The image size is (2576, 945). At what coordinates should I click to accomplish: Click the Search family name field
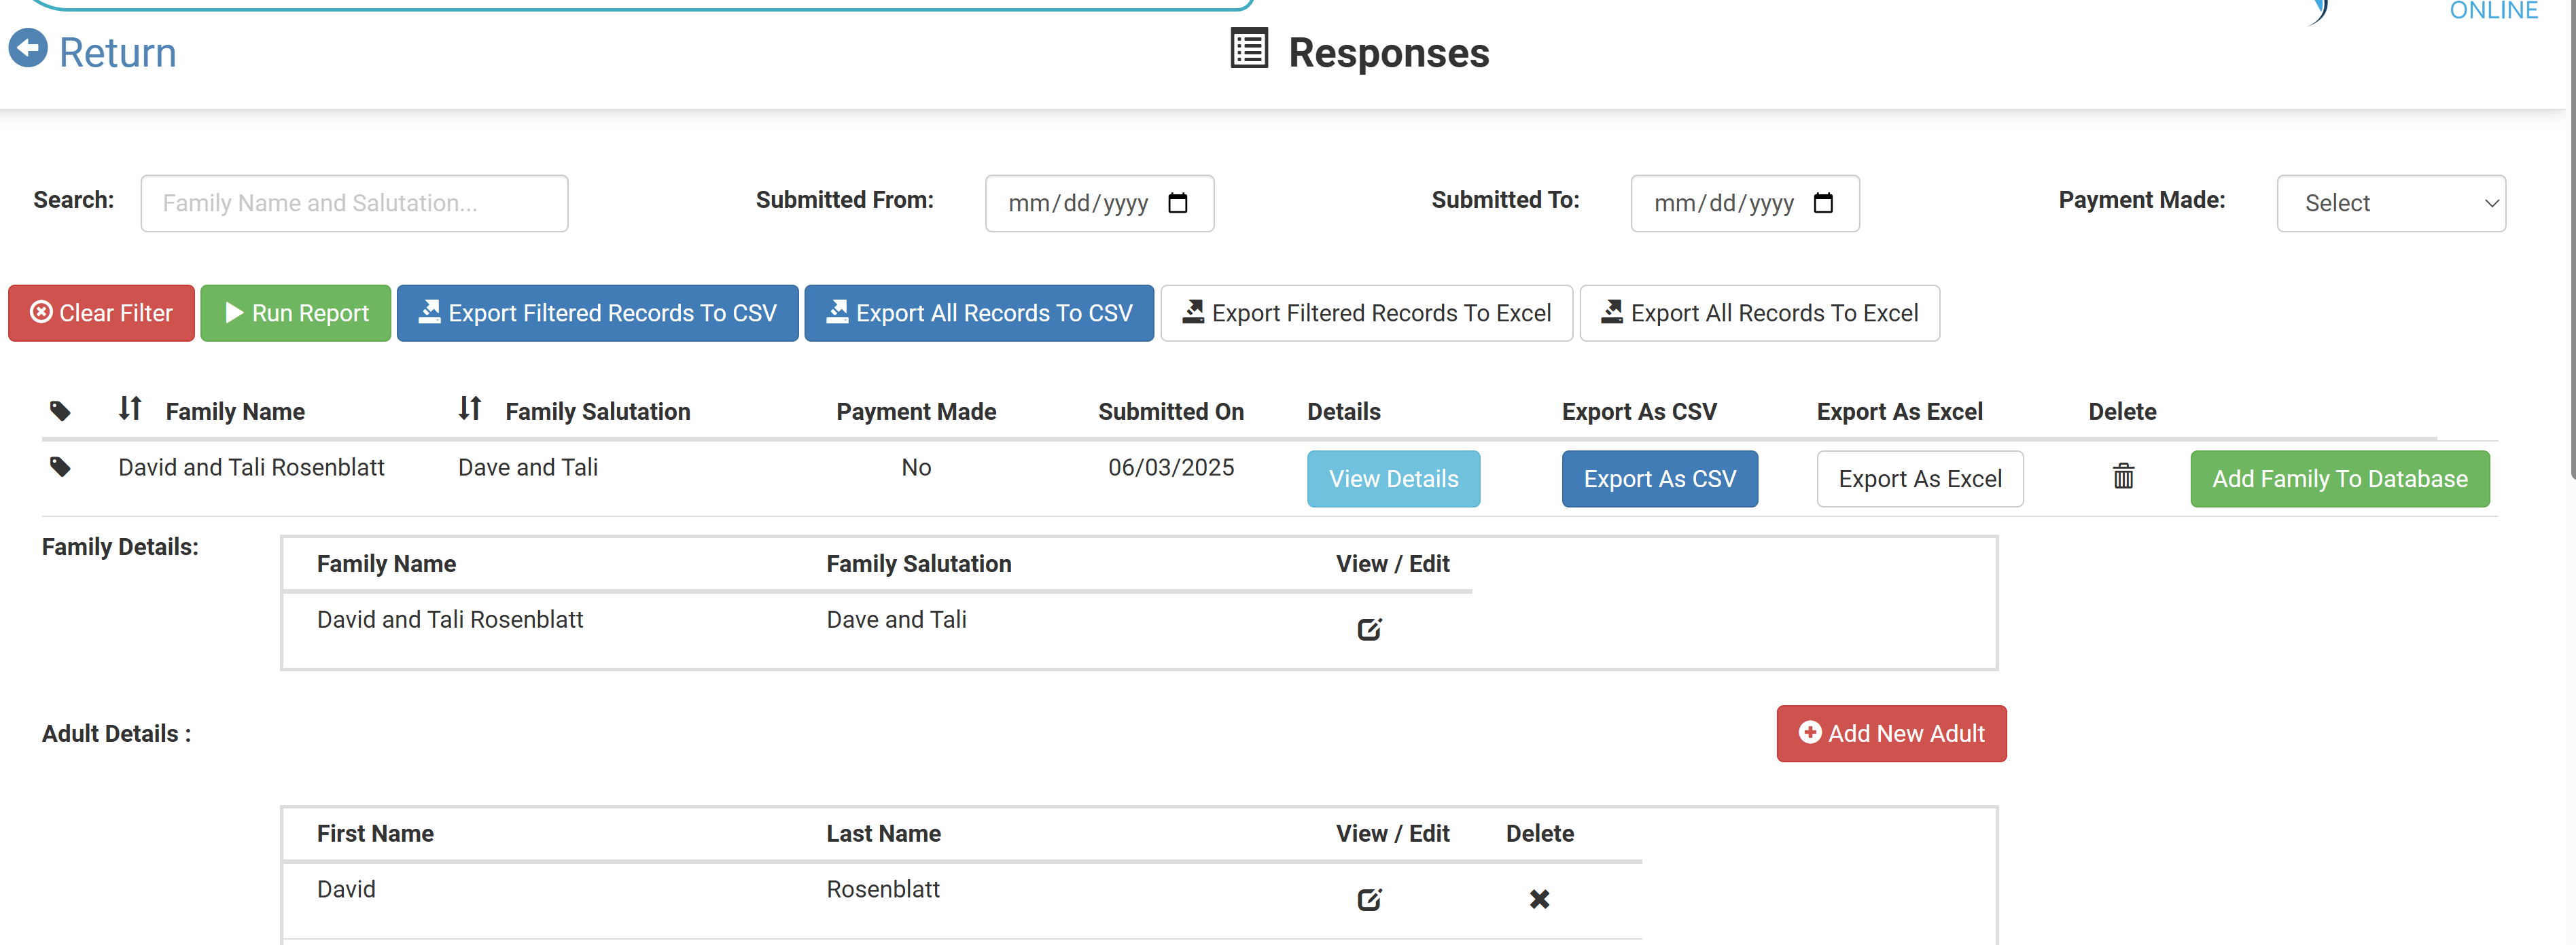354,204
